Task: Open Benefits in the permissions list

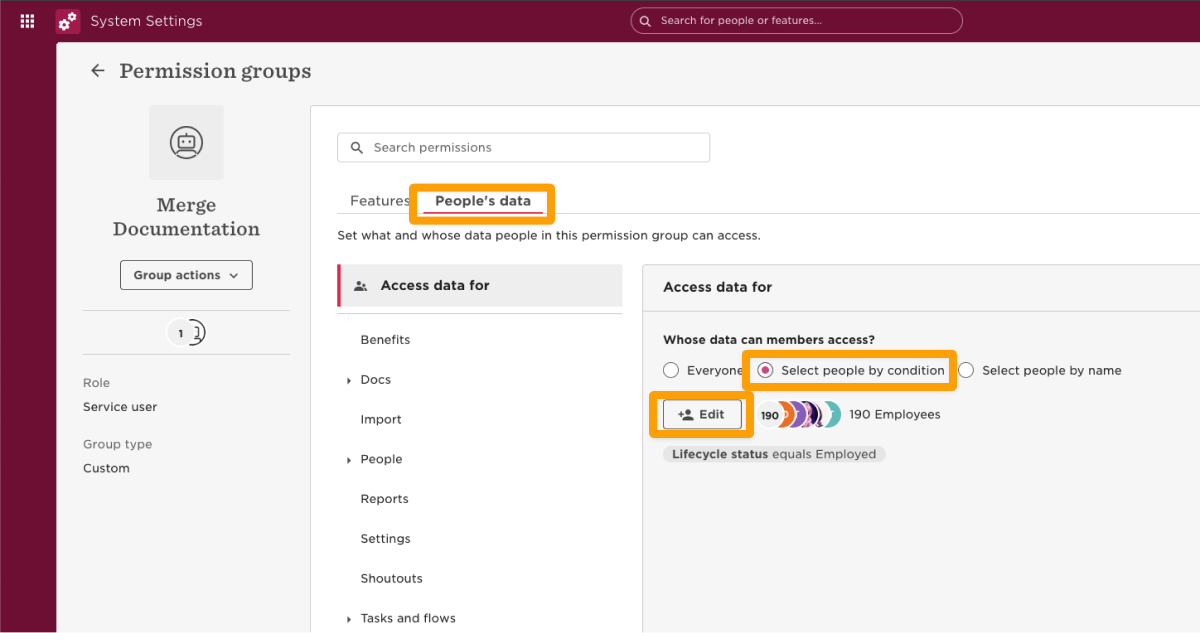Action: click(x=385, y=340)
